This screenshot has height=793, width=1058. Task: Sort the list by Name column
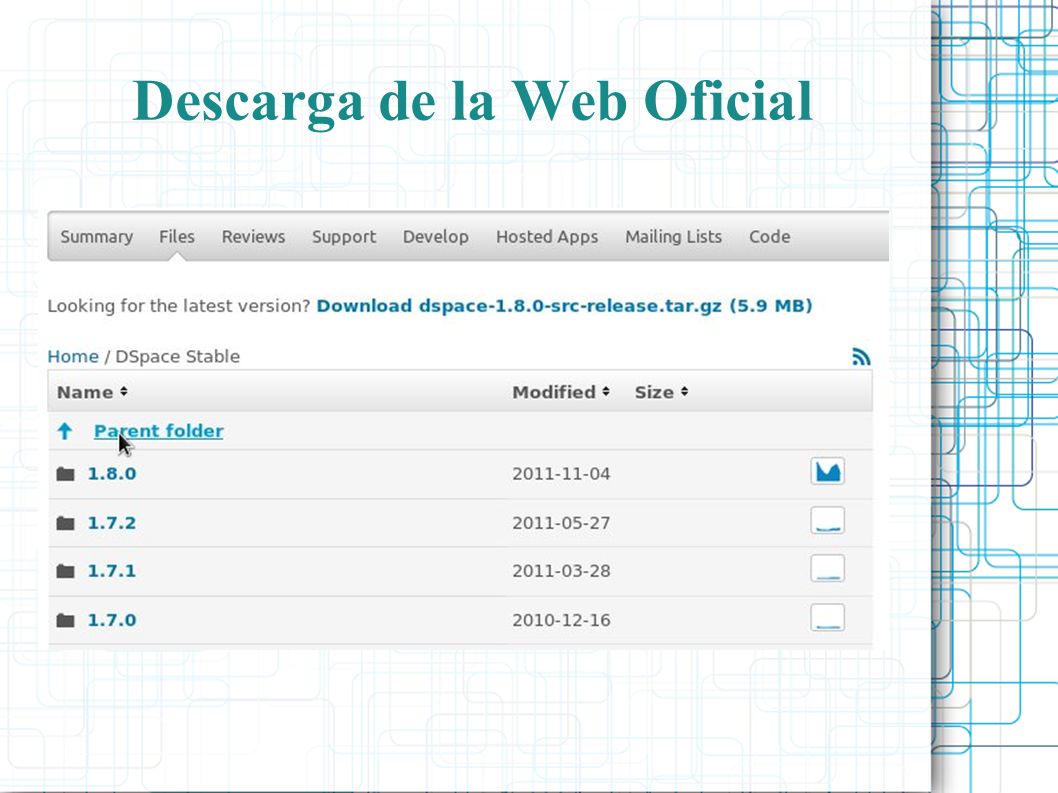point(92,392)
